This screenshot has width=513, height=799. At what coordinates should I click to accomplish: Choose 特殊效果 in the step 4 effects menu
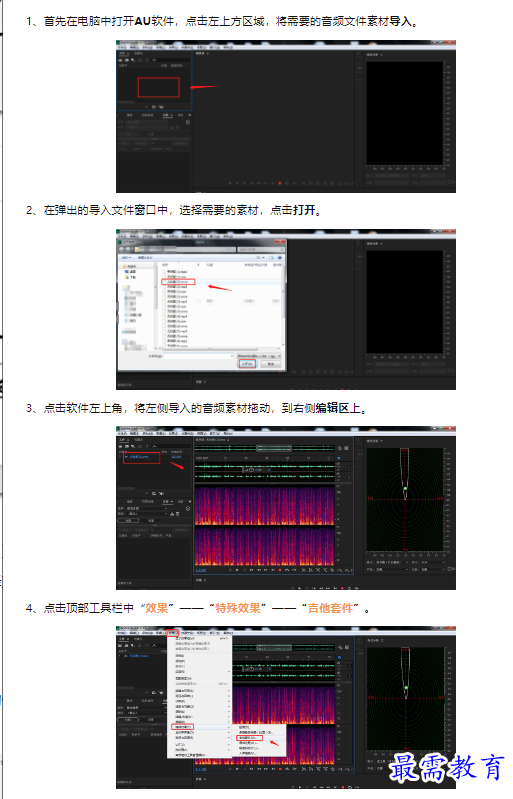click(183, 727)
